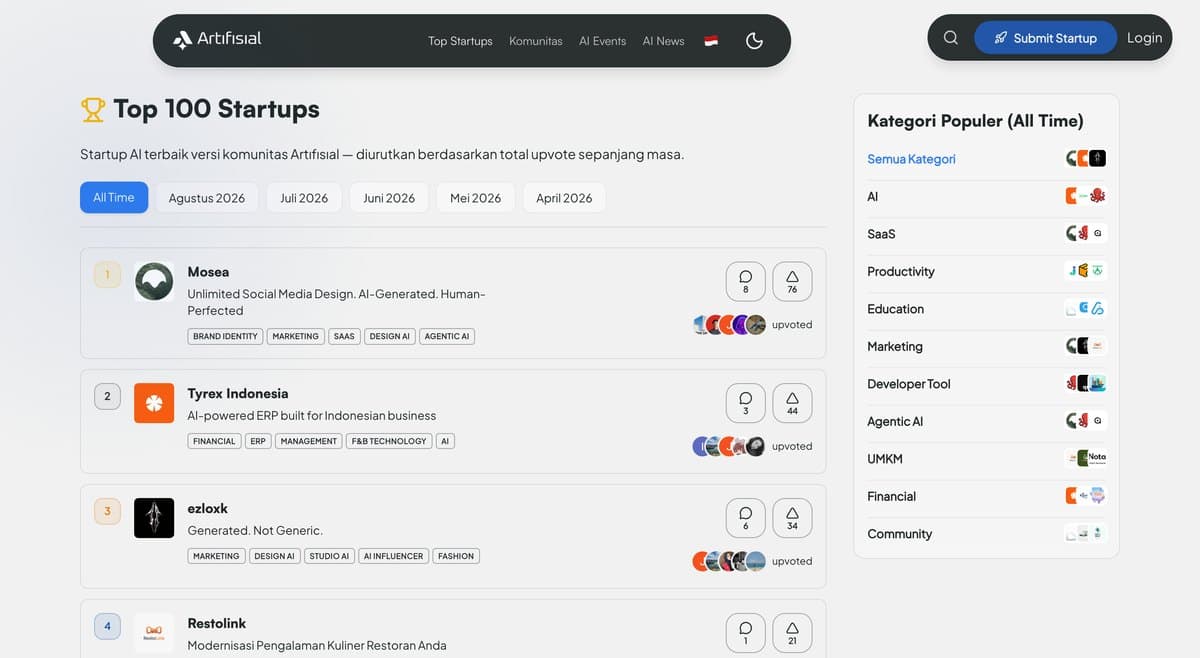The image size is (1200, 658).
Task: Click Mosea startup title
Action: (208, 272)
